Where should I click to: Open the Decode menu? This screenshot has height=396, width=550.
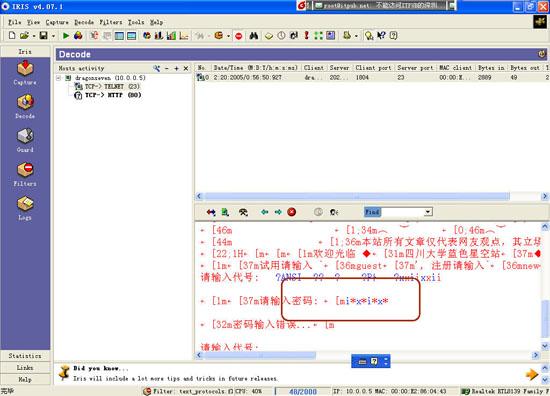84,22
